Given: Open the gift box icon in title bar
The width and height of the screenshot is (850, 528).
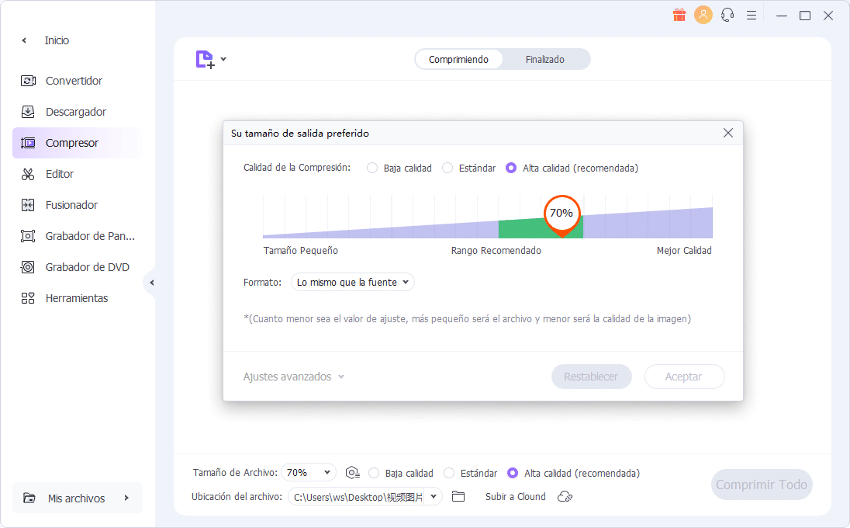Looking at the screenshot, I should point(679,15).
